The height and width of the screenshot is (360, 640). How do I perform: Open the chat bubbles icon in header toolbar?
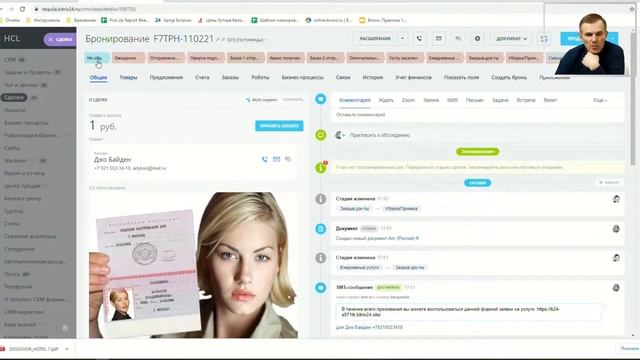(x=458, y=38)
